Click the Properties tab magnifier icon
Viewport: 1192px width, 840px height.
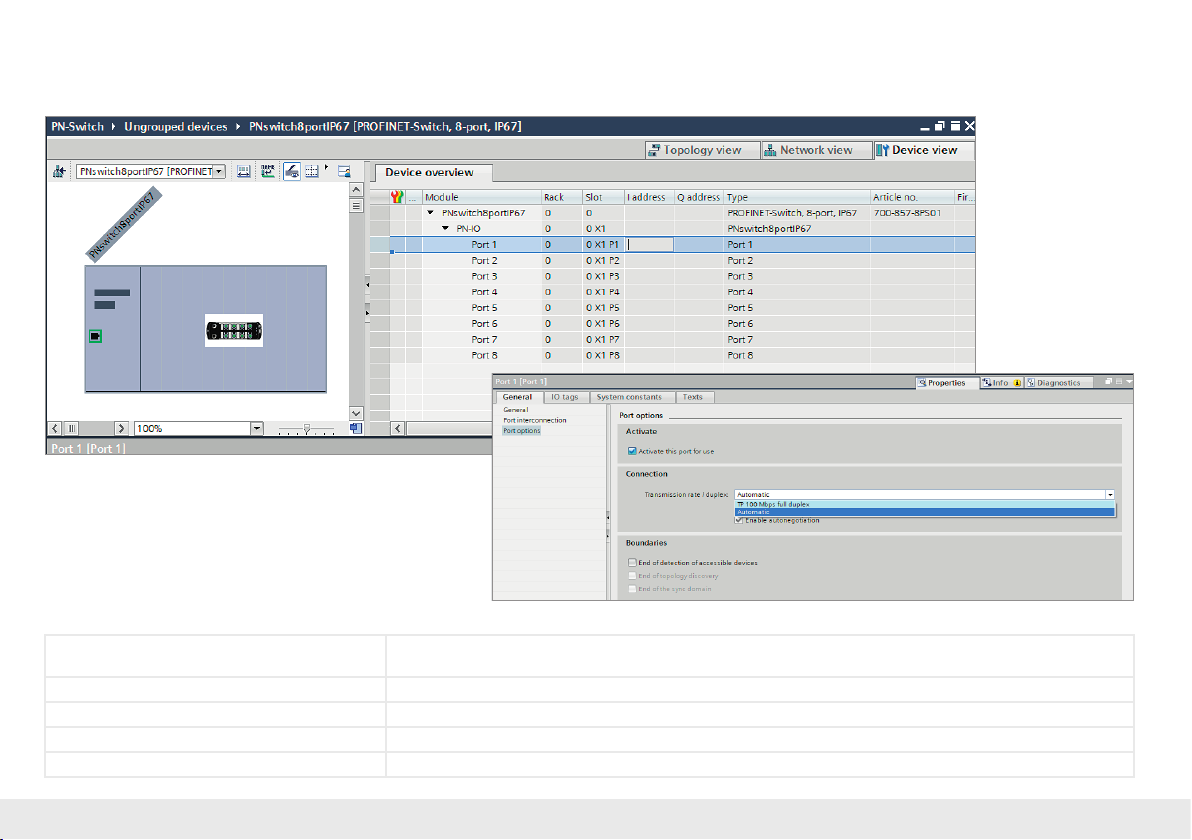click(x=922, y=383)
